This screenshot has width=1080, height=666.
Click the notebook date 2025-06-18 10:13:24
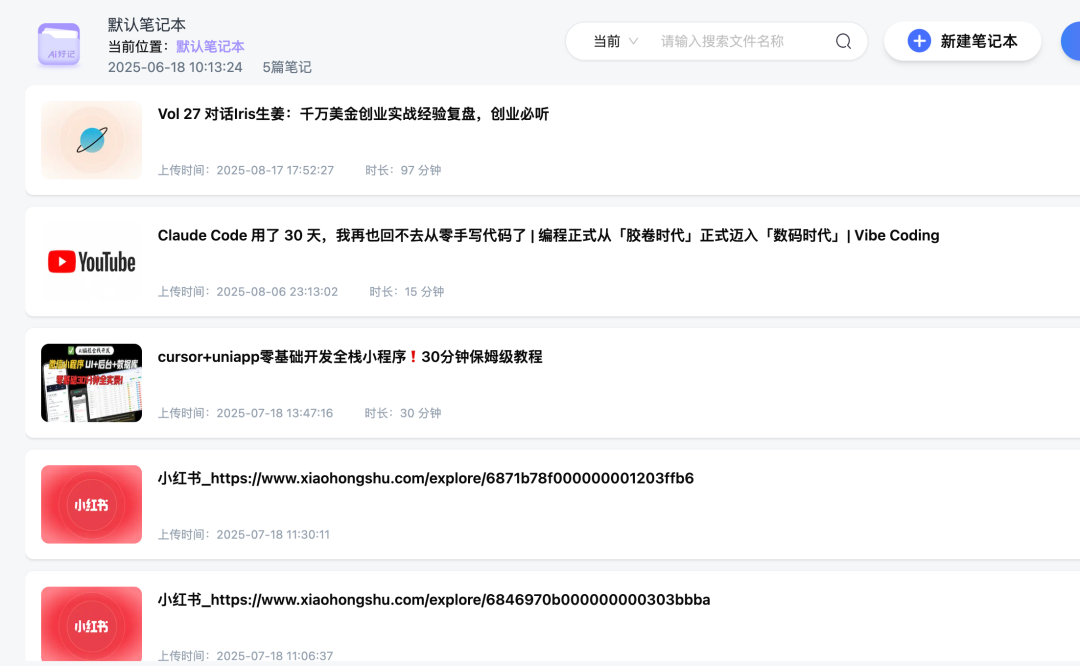pos(175,67)
